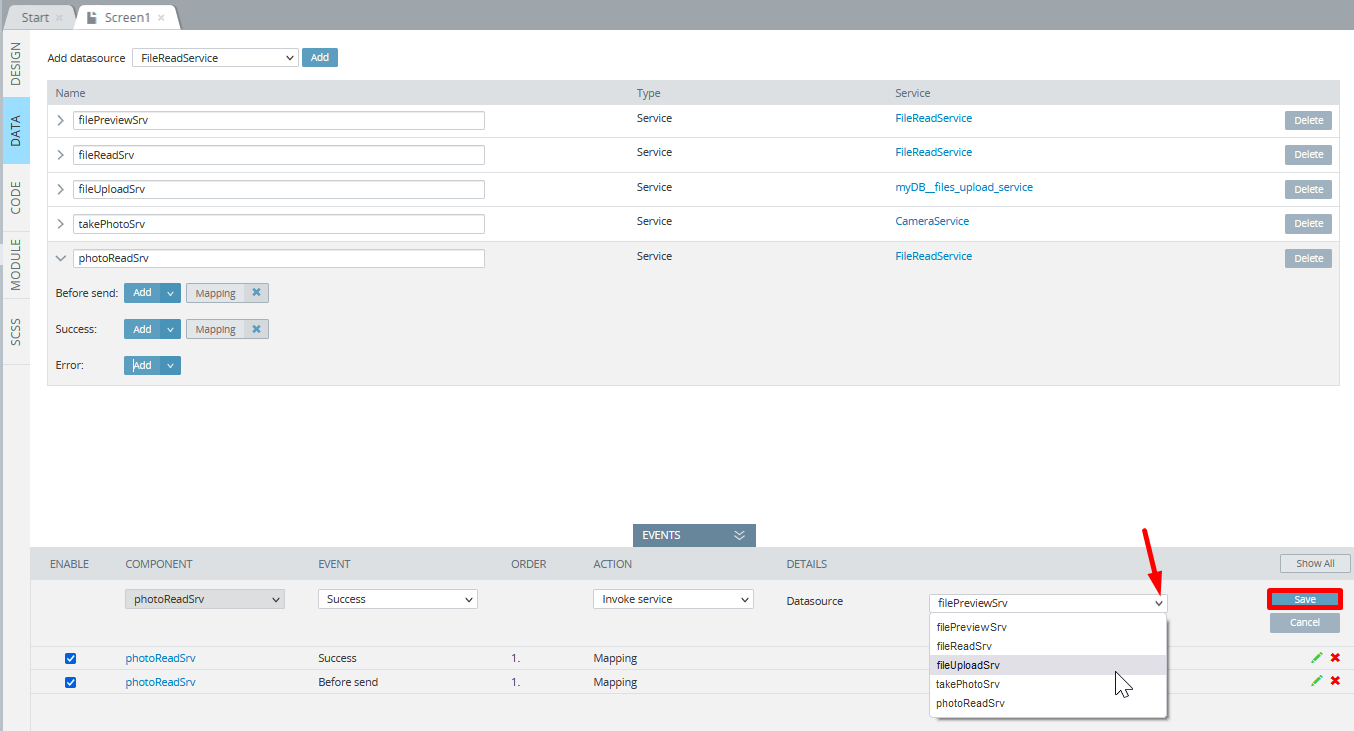Delete the takePhotoSrv datasource
This screenshot has height=731, width=1354.
(1308, 224)
